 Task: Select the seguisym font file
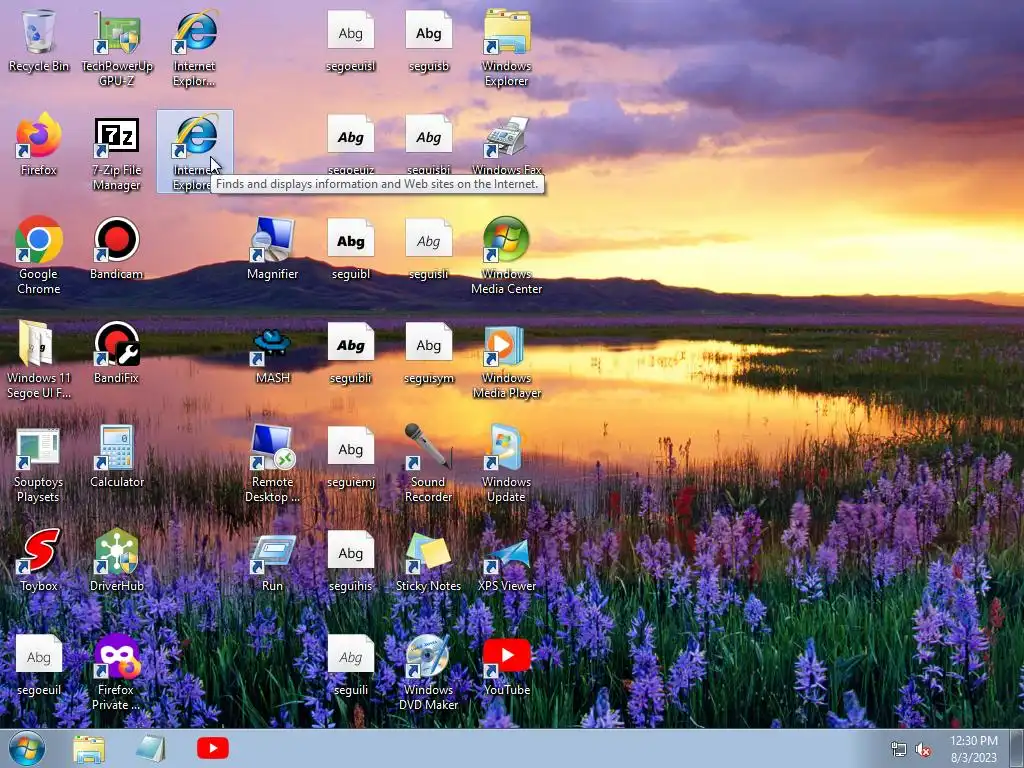click(428, 352)
